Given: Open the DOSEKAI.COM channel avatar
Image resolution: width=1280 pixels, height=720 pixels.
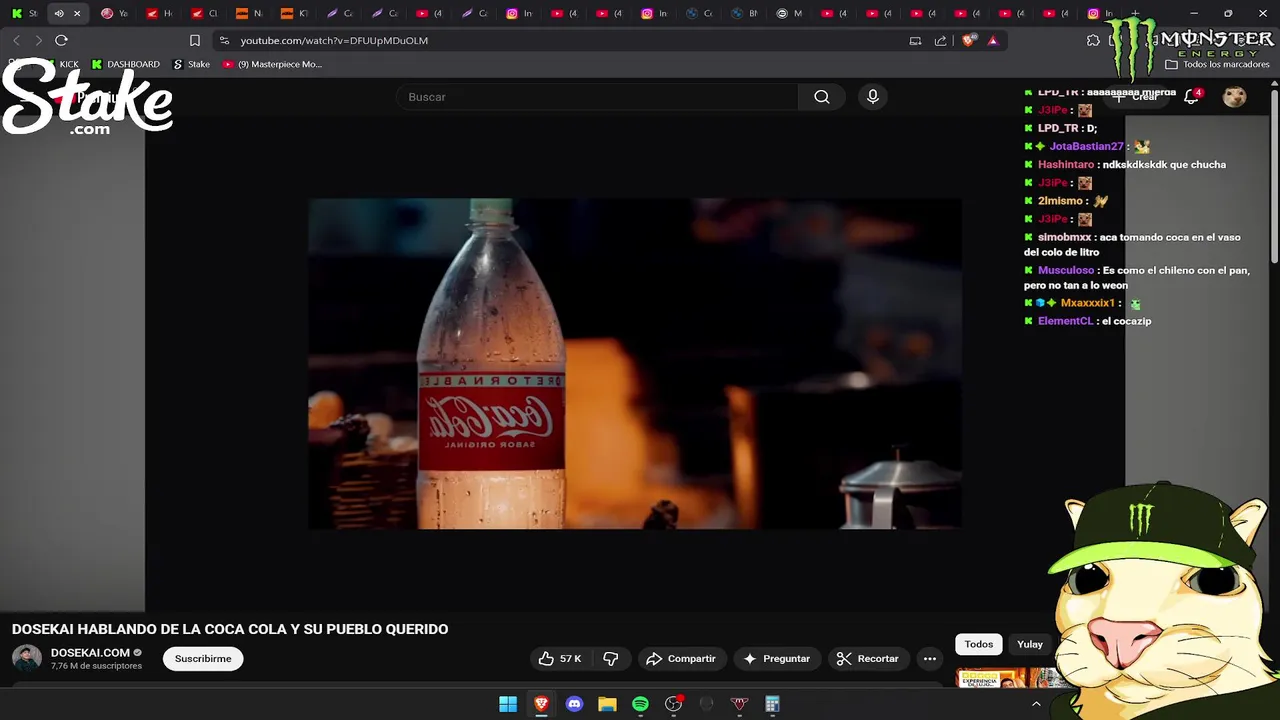Looking at the screenshot, I should click(27, 658).
